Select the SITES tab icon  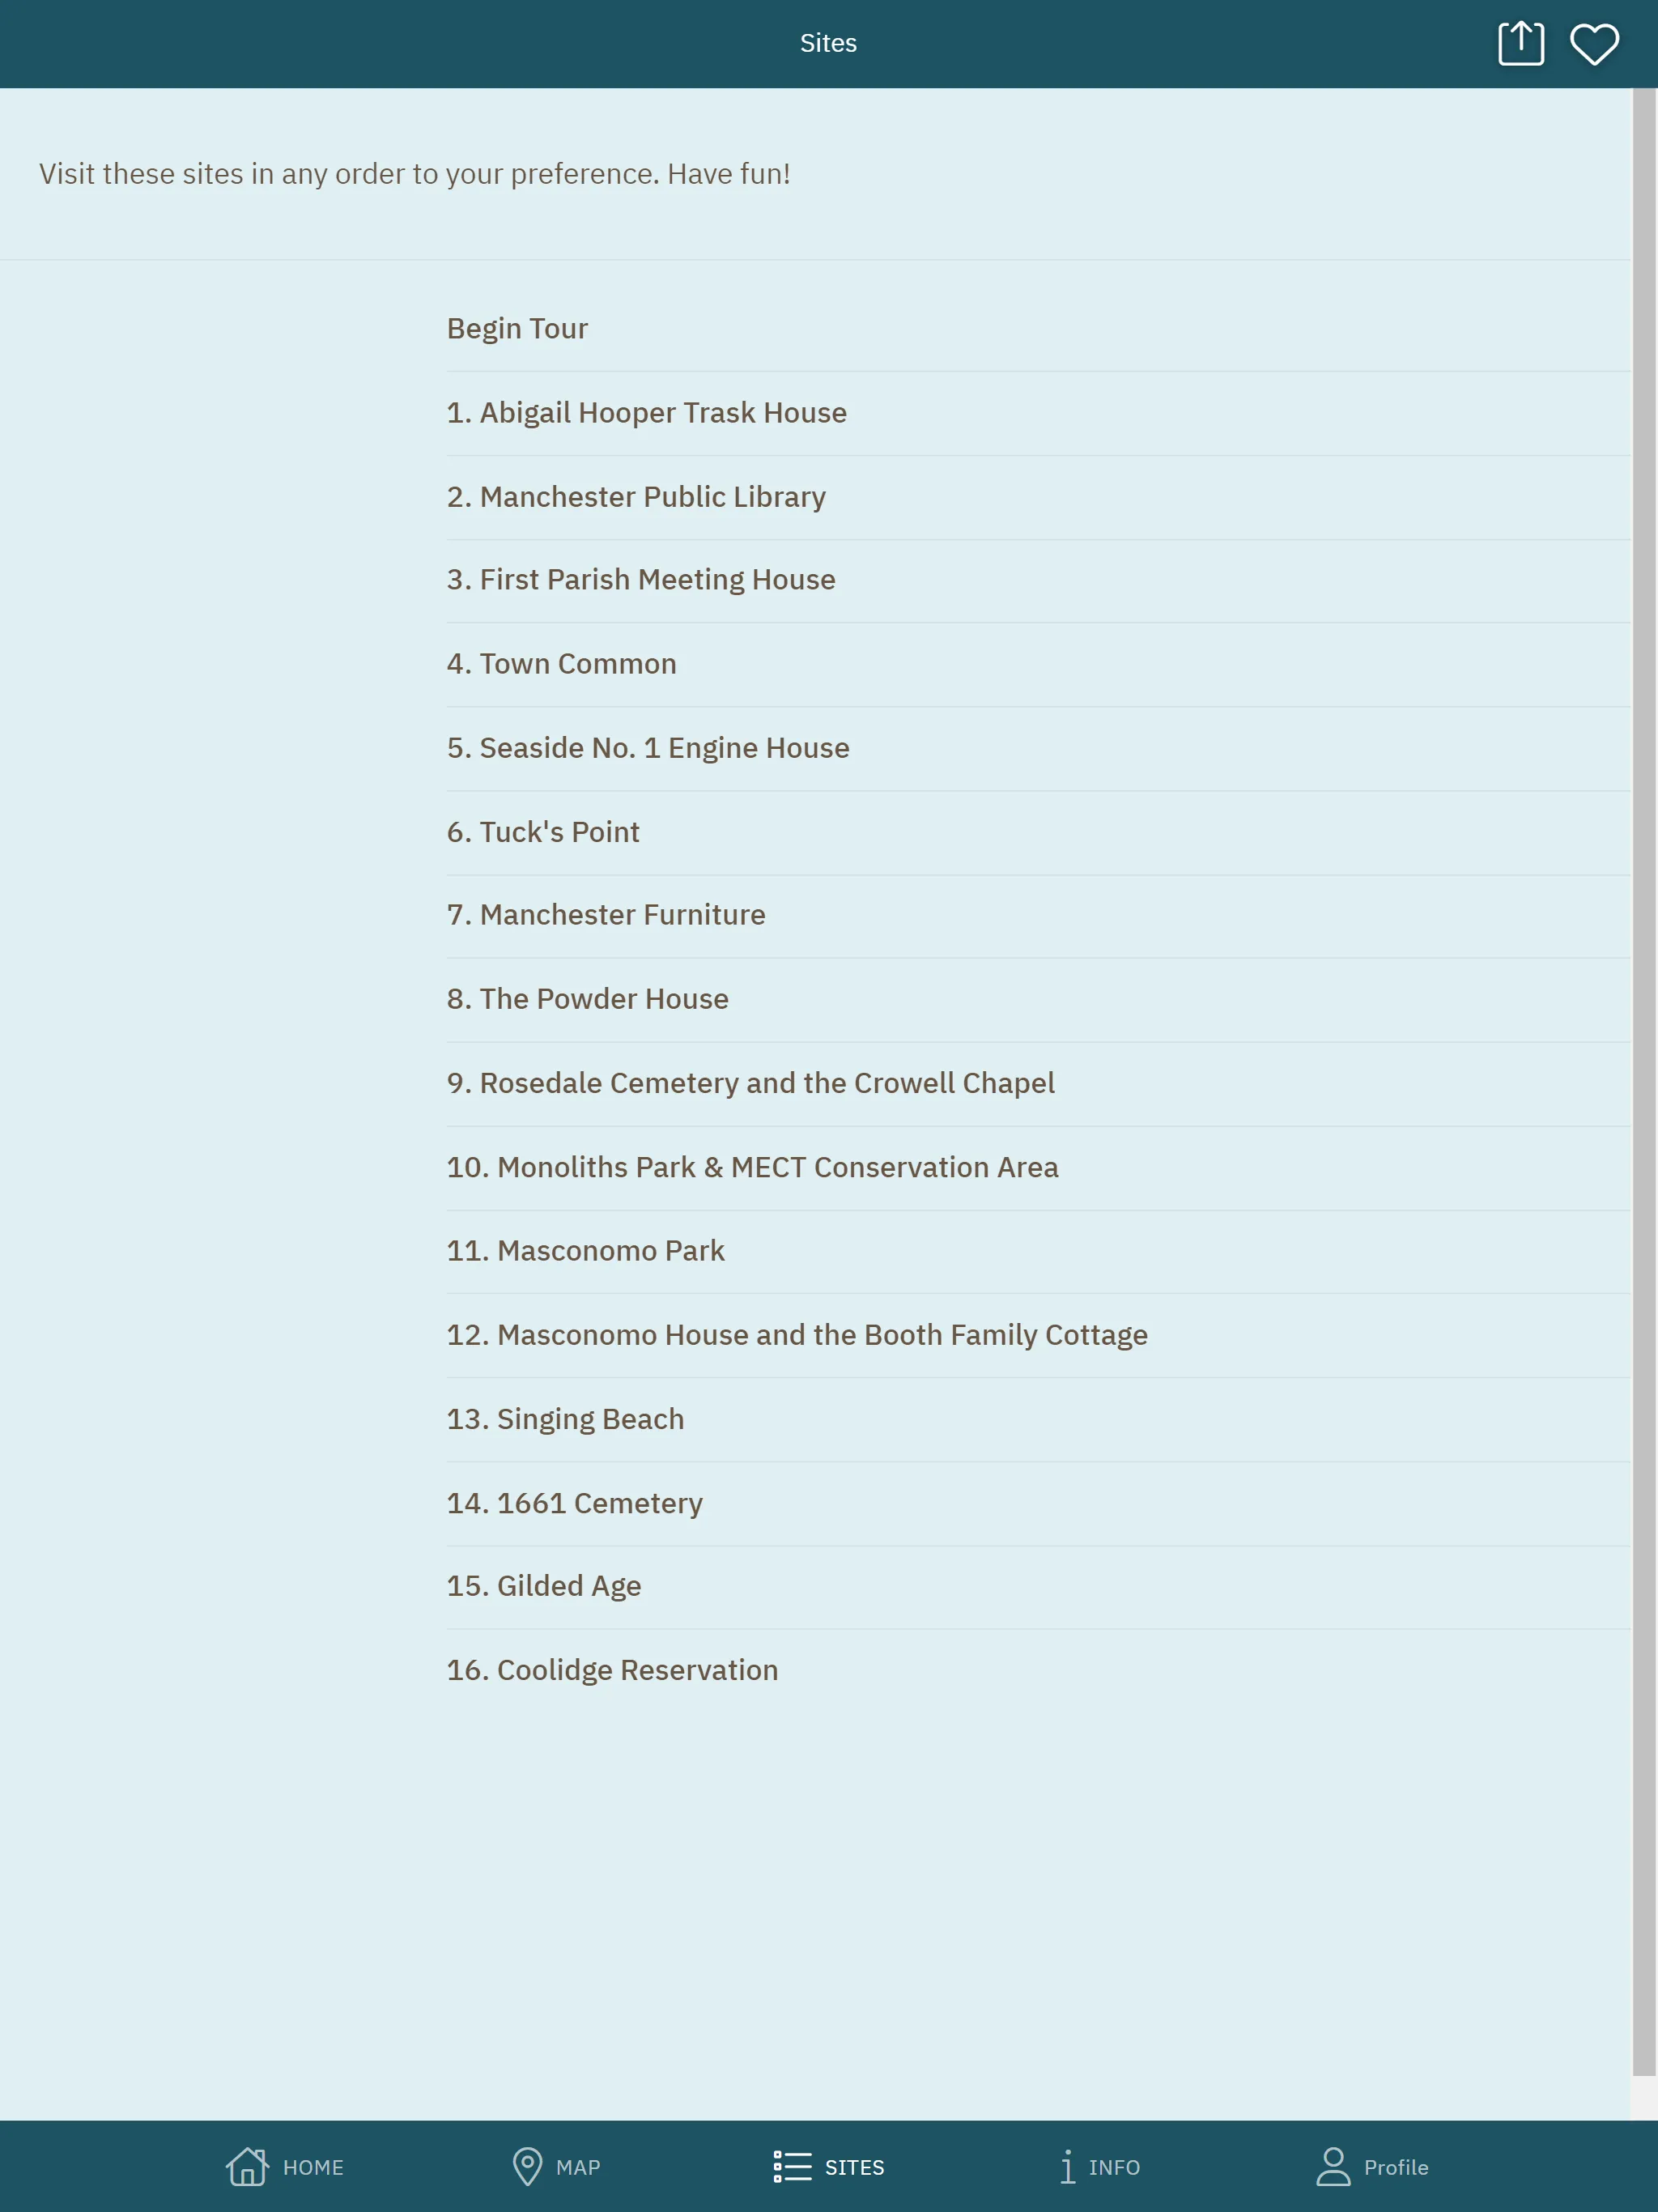point(791,2167)
